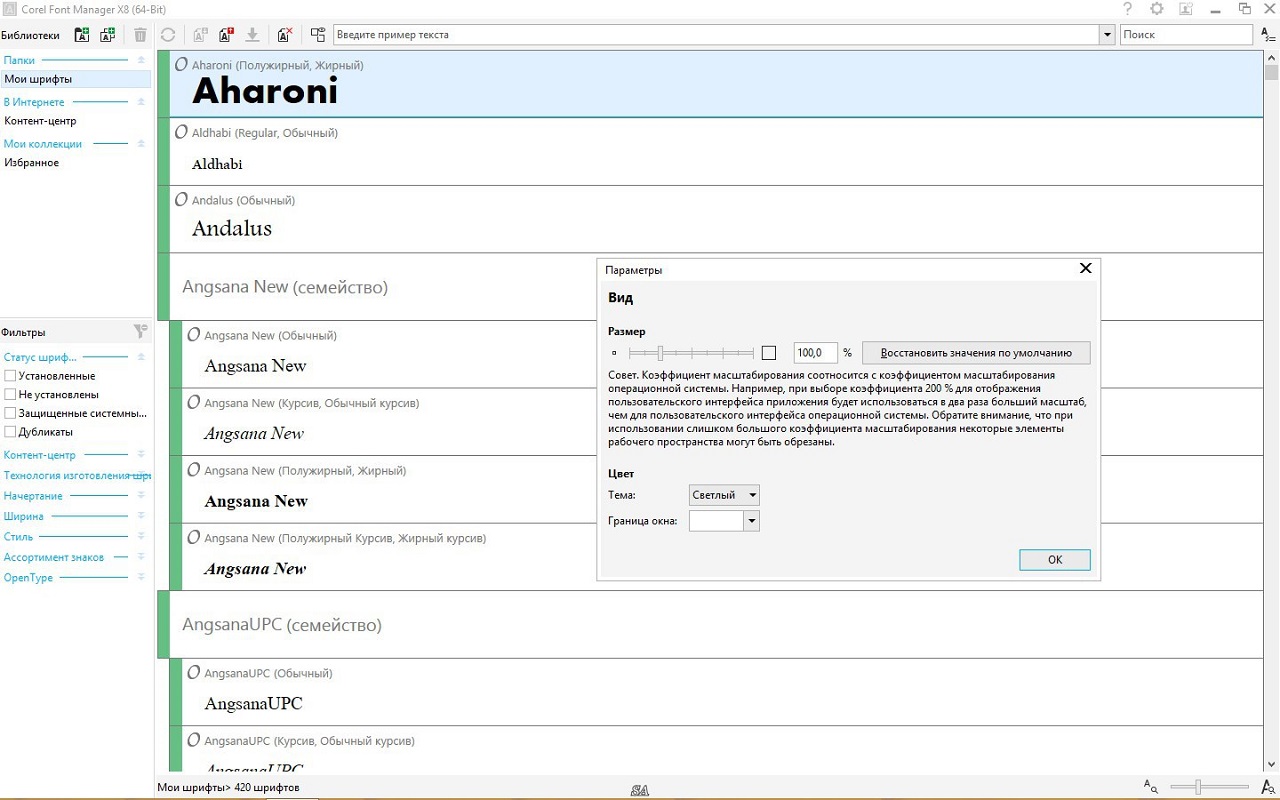Open the Граница окна color dropdown

(724, 521)
